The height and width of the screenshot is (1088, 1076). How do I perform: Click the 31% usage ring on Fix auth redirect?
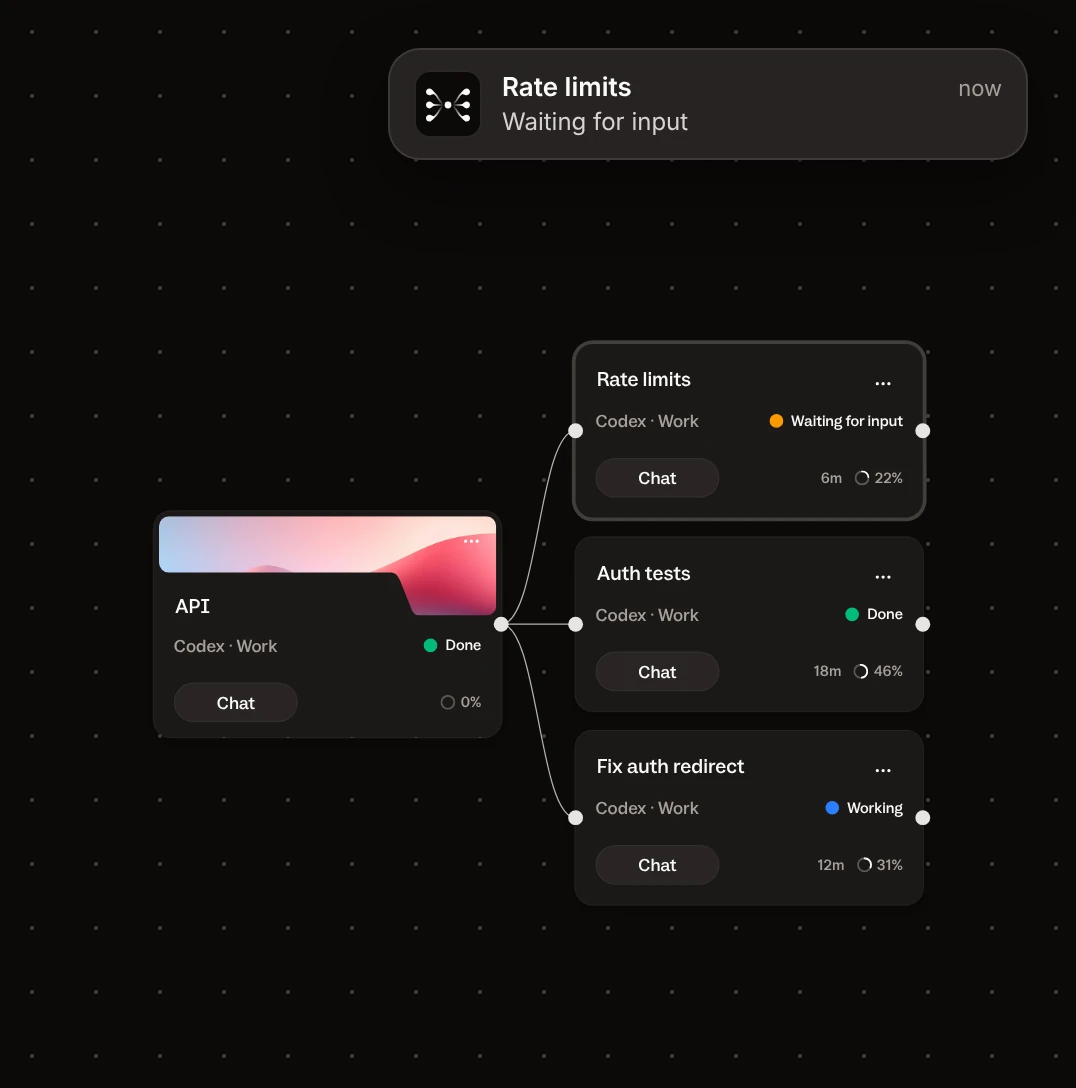click(864, 865)
